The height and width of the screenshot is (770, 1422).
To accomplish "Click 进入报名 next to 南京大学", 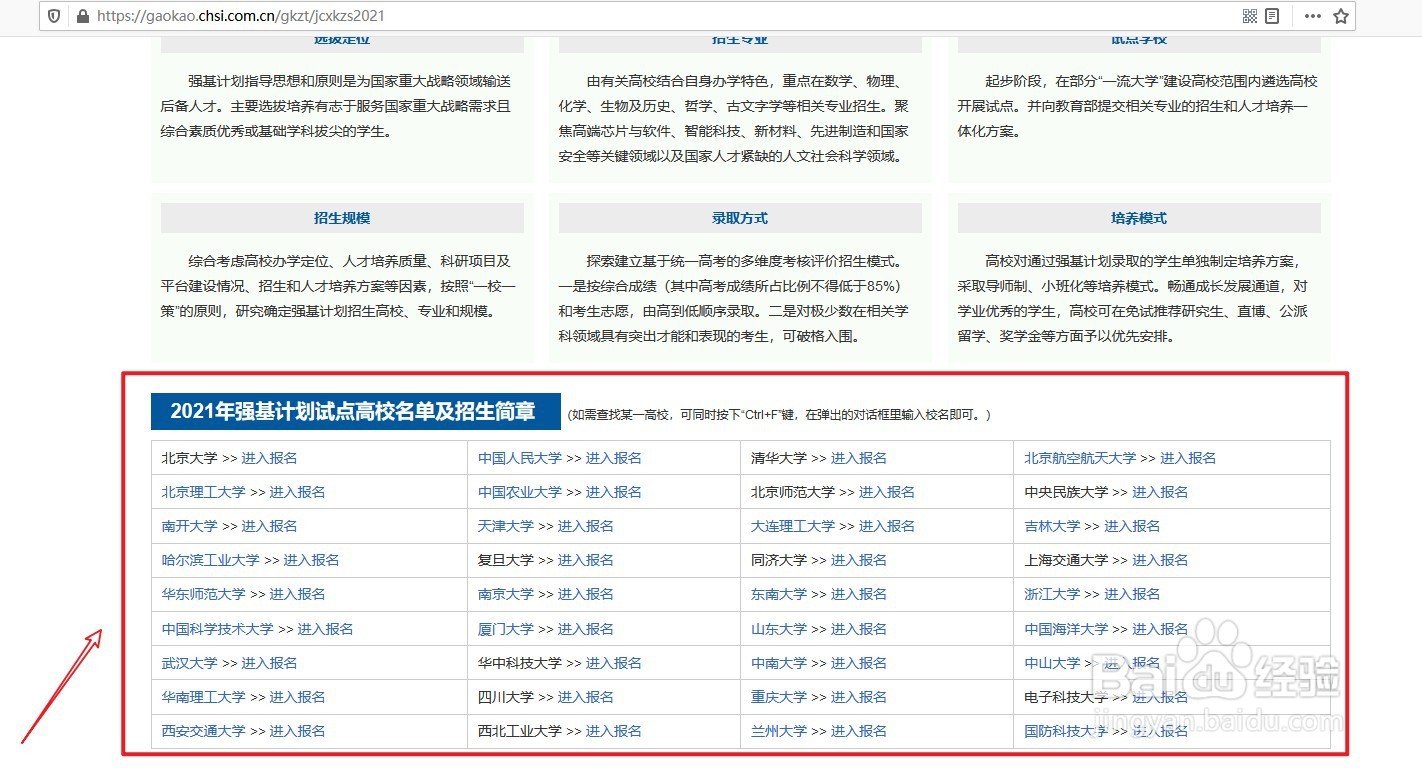I will click(585, 594).
